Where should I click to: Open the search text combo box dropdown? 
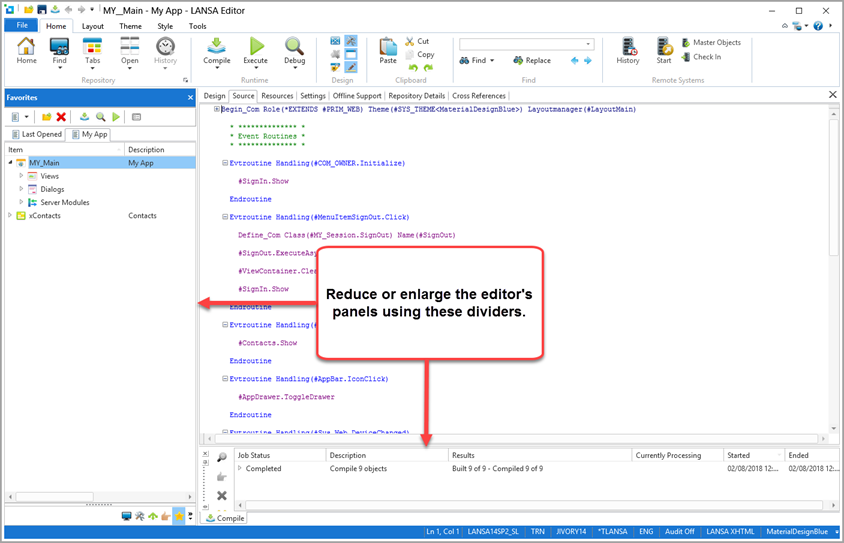point(588,44)
